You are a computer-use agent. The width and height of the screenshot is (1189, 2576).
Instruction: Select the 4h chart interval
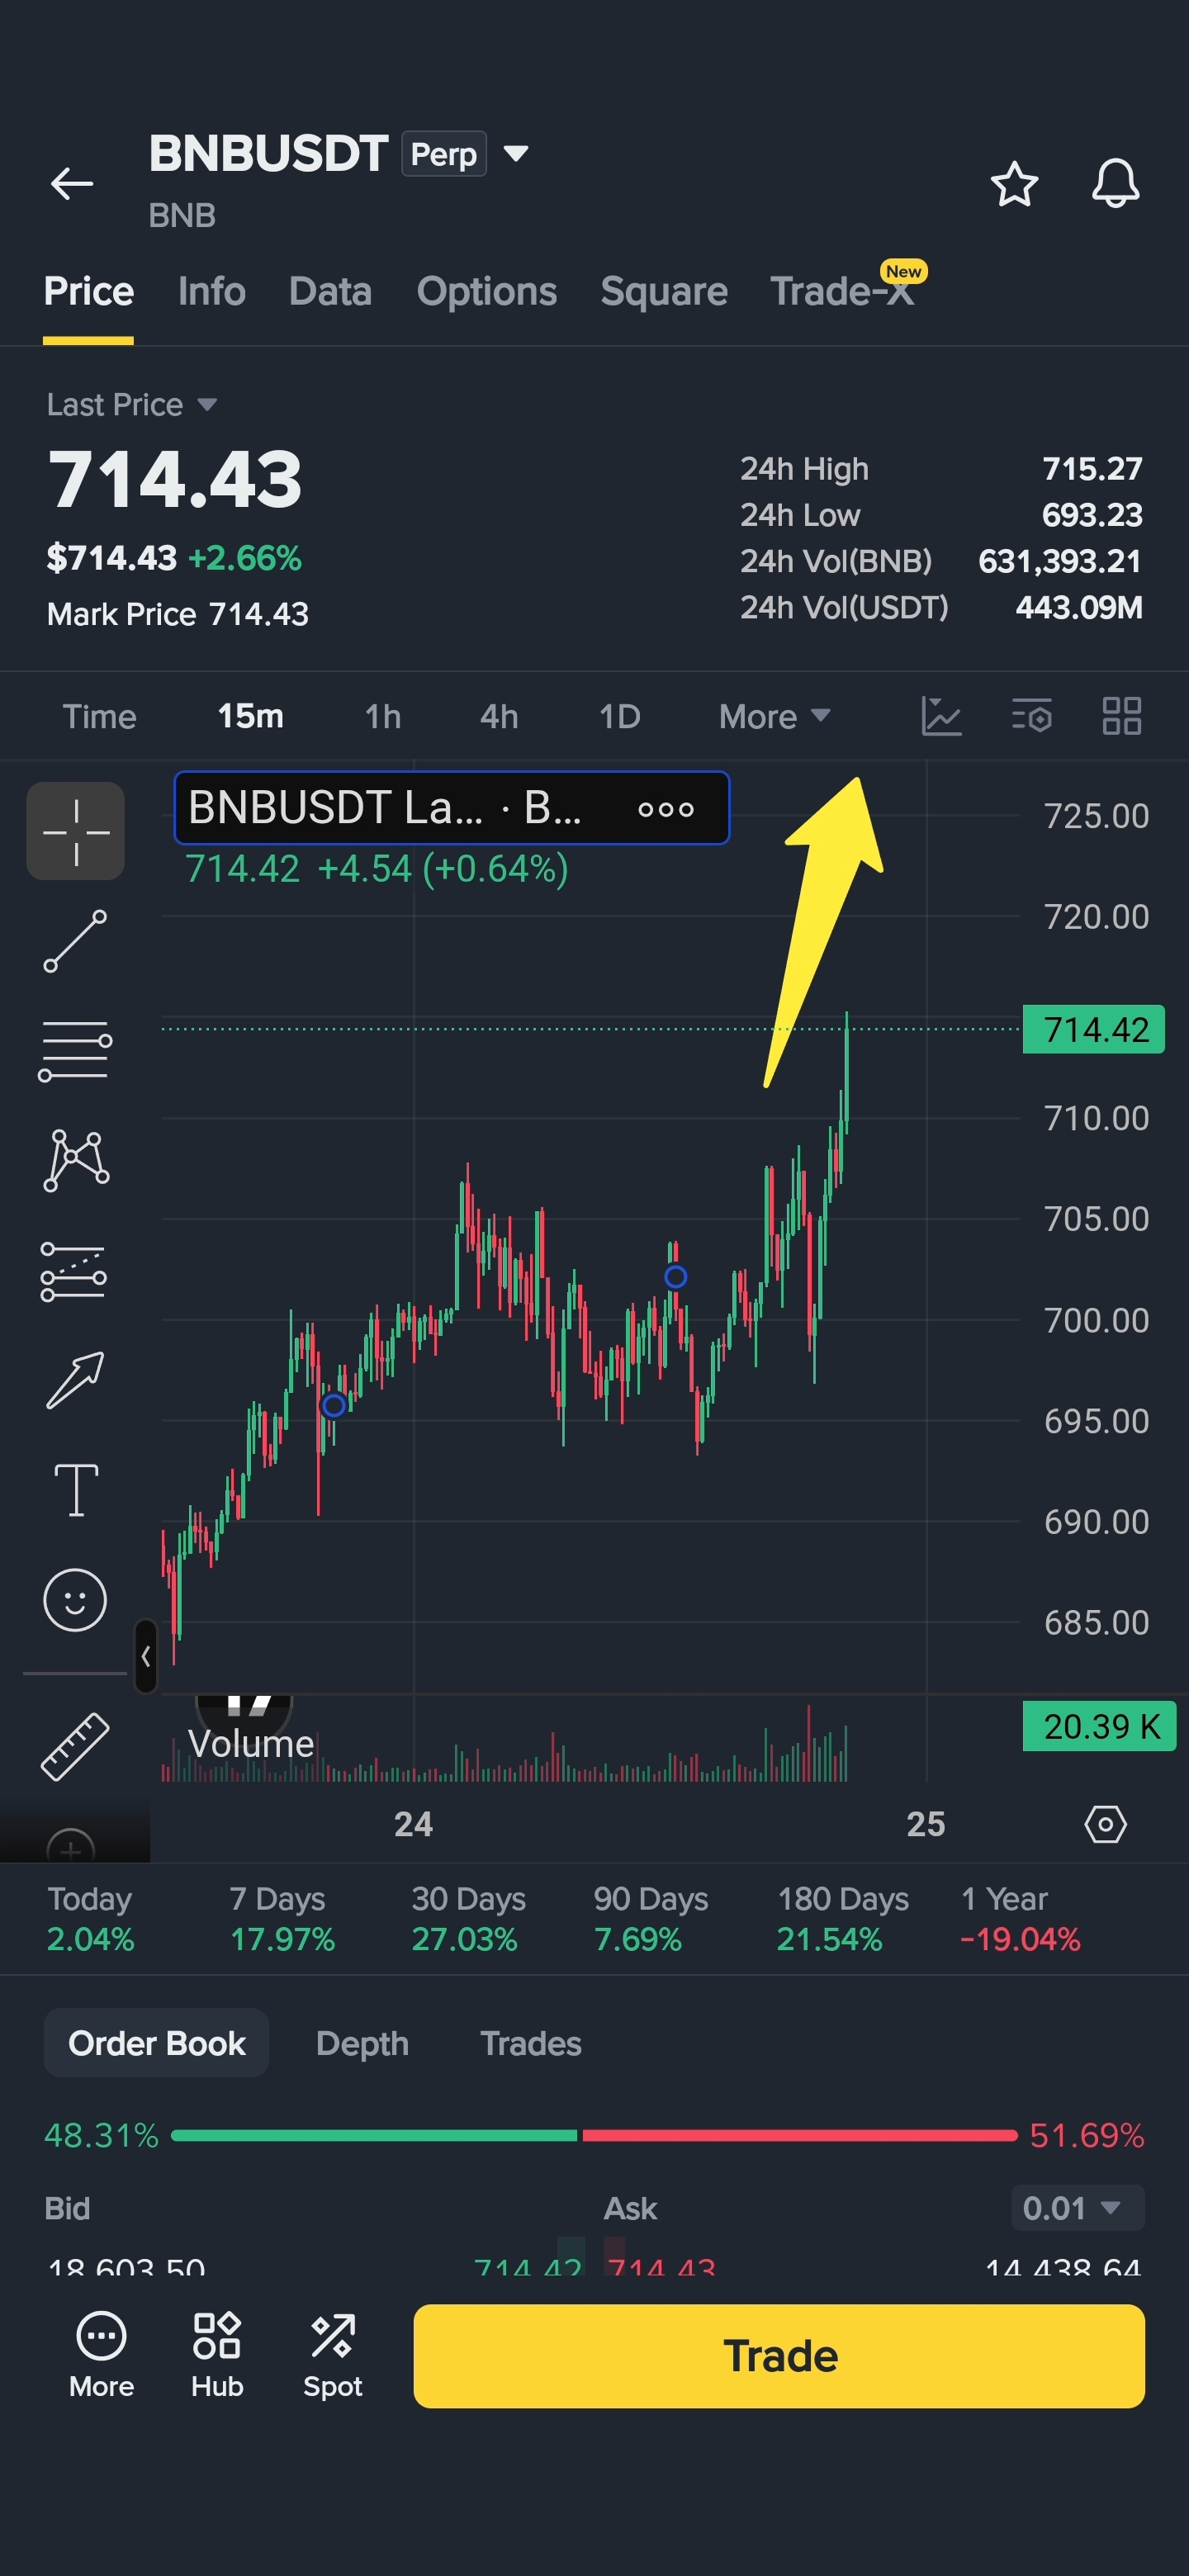coord(499,716)
